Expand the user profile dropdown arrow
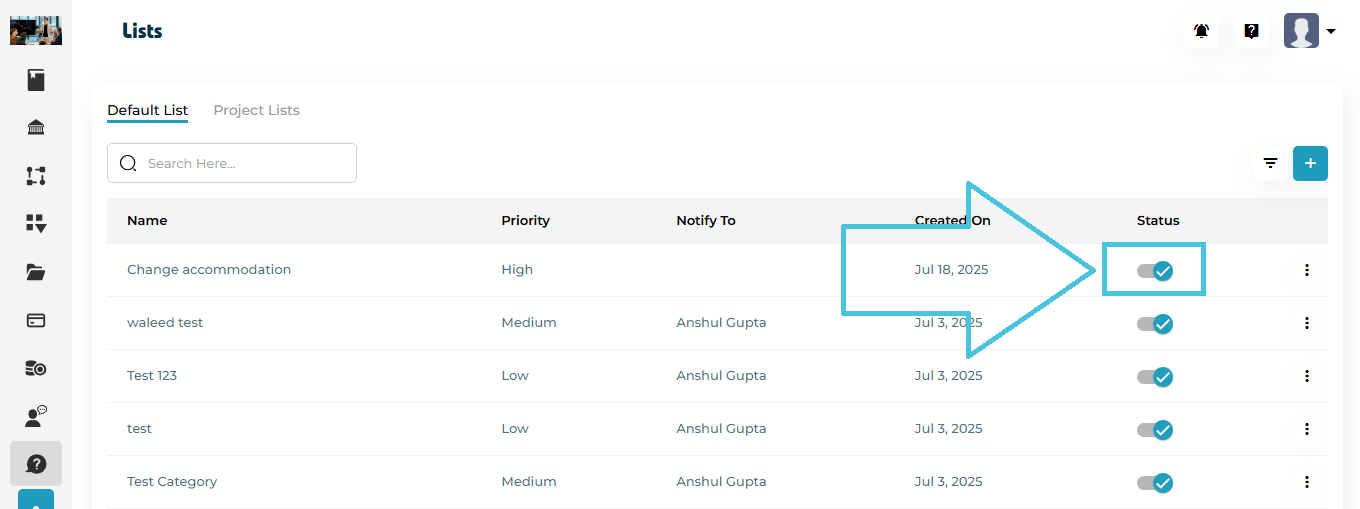 (x=1331, y=32)
